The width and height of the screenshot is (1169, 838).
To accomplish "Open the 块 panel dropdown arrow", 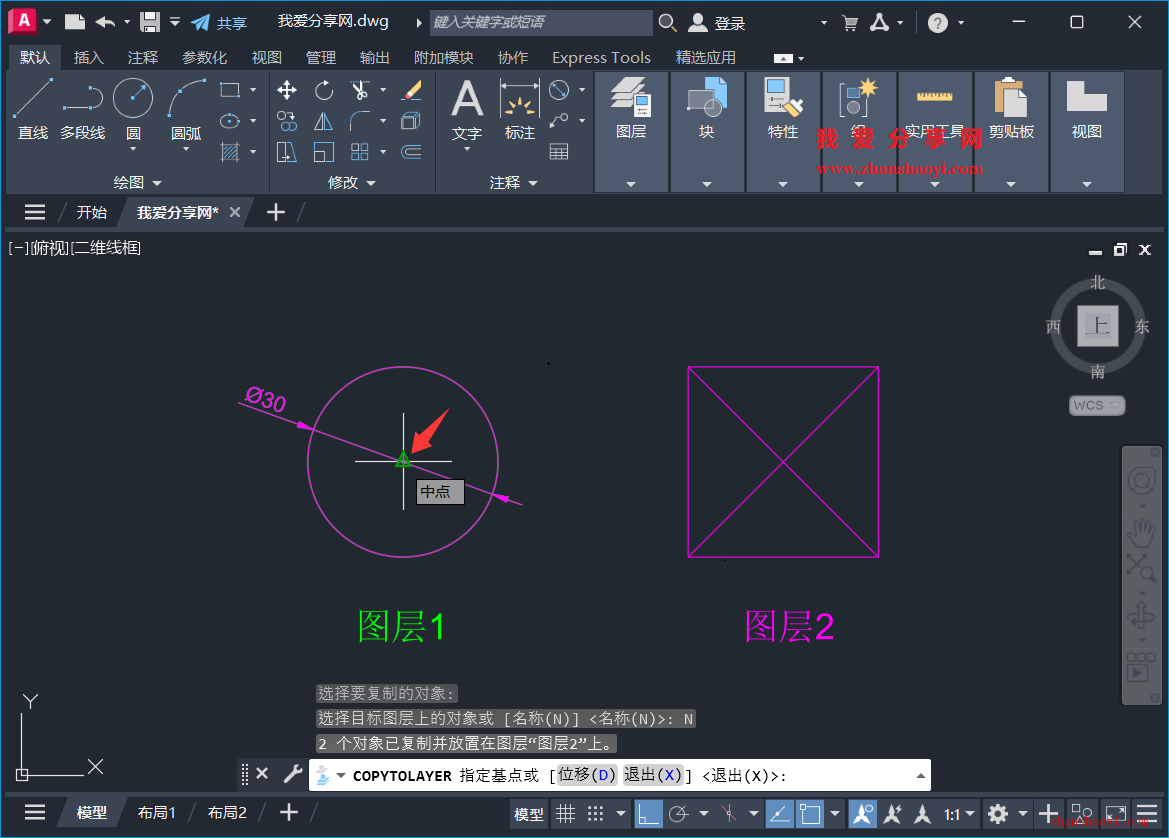I will pyautogui.click(x=707, y=184).
